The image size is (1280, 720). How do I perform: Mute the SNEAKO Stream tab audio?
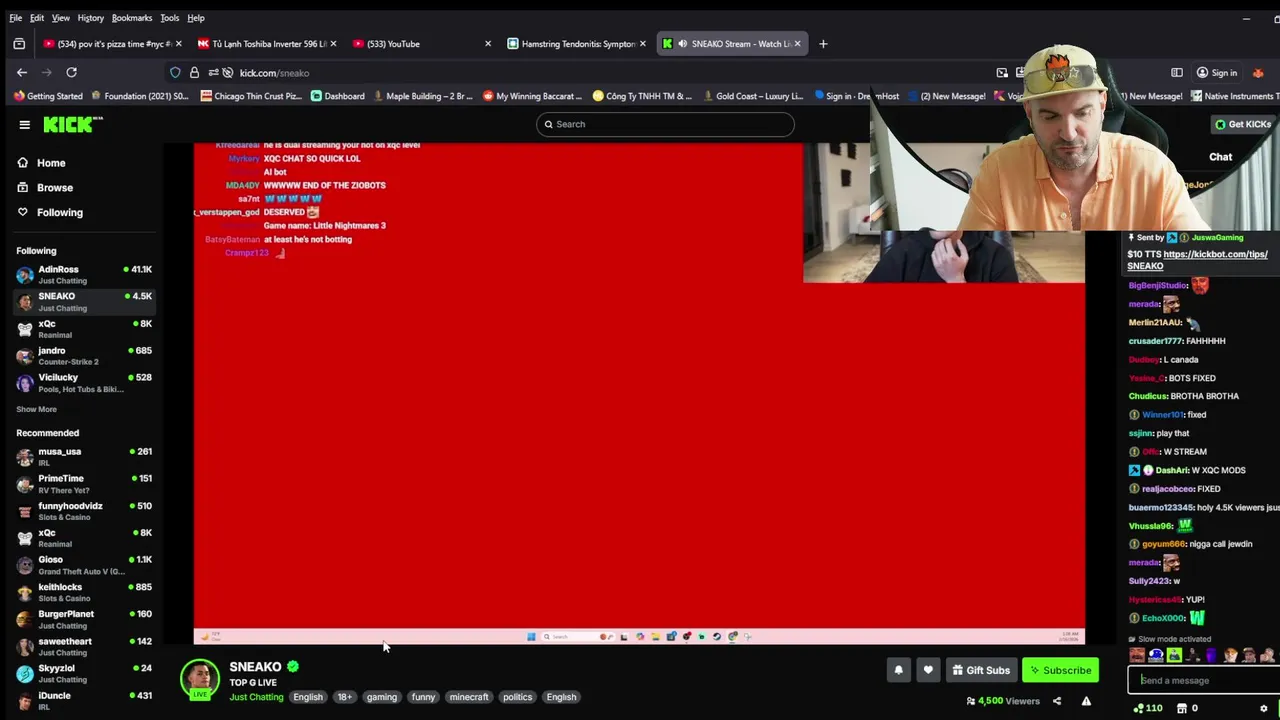682,44
